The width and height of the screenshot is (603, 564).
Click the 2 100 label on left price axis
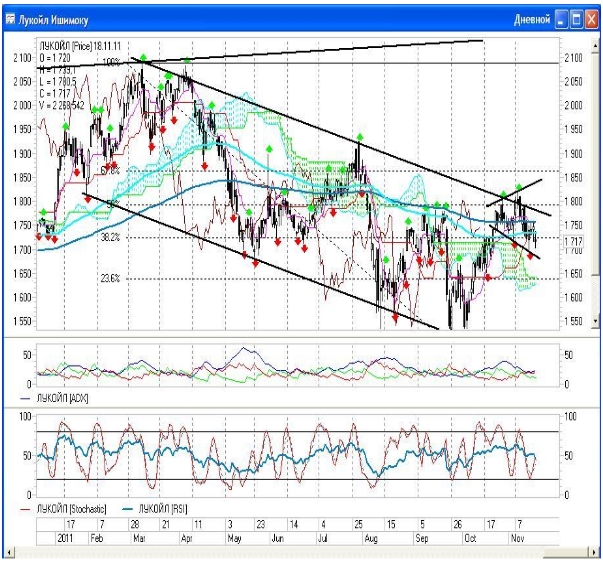click(22, 58)
